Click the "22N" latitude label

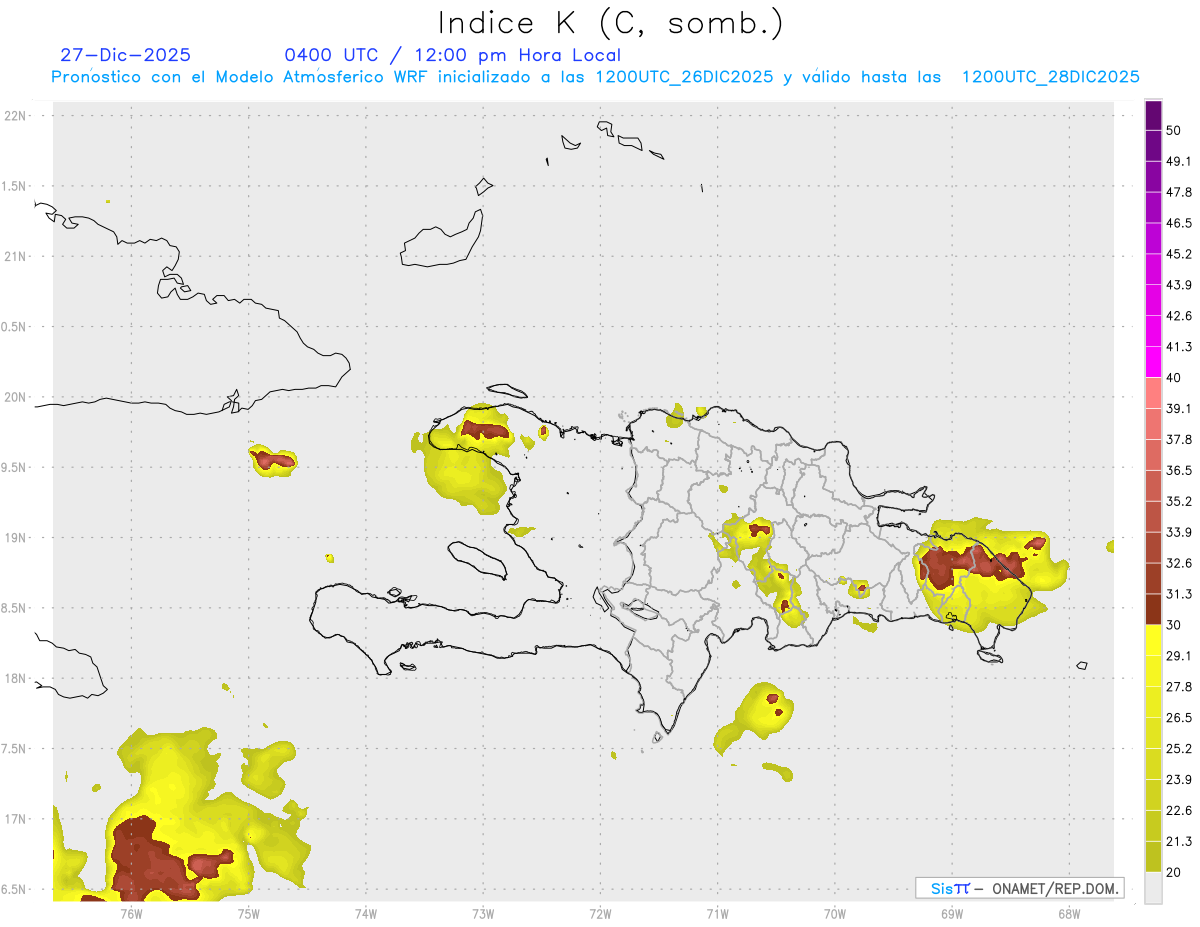click(17, 116)
